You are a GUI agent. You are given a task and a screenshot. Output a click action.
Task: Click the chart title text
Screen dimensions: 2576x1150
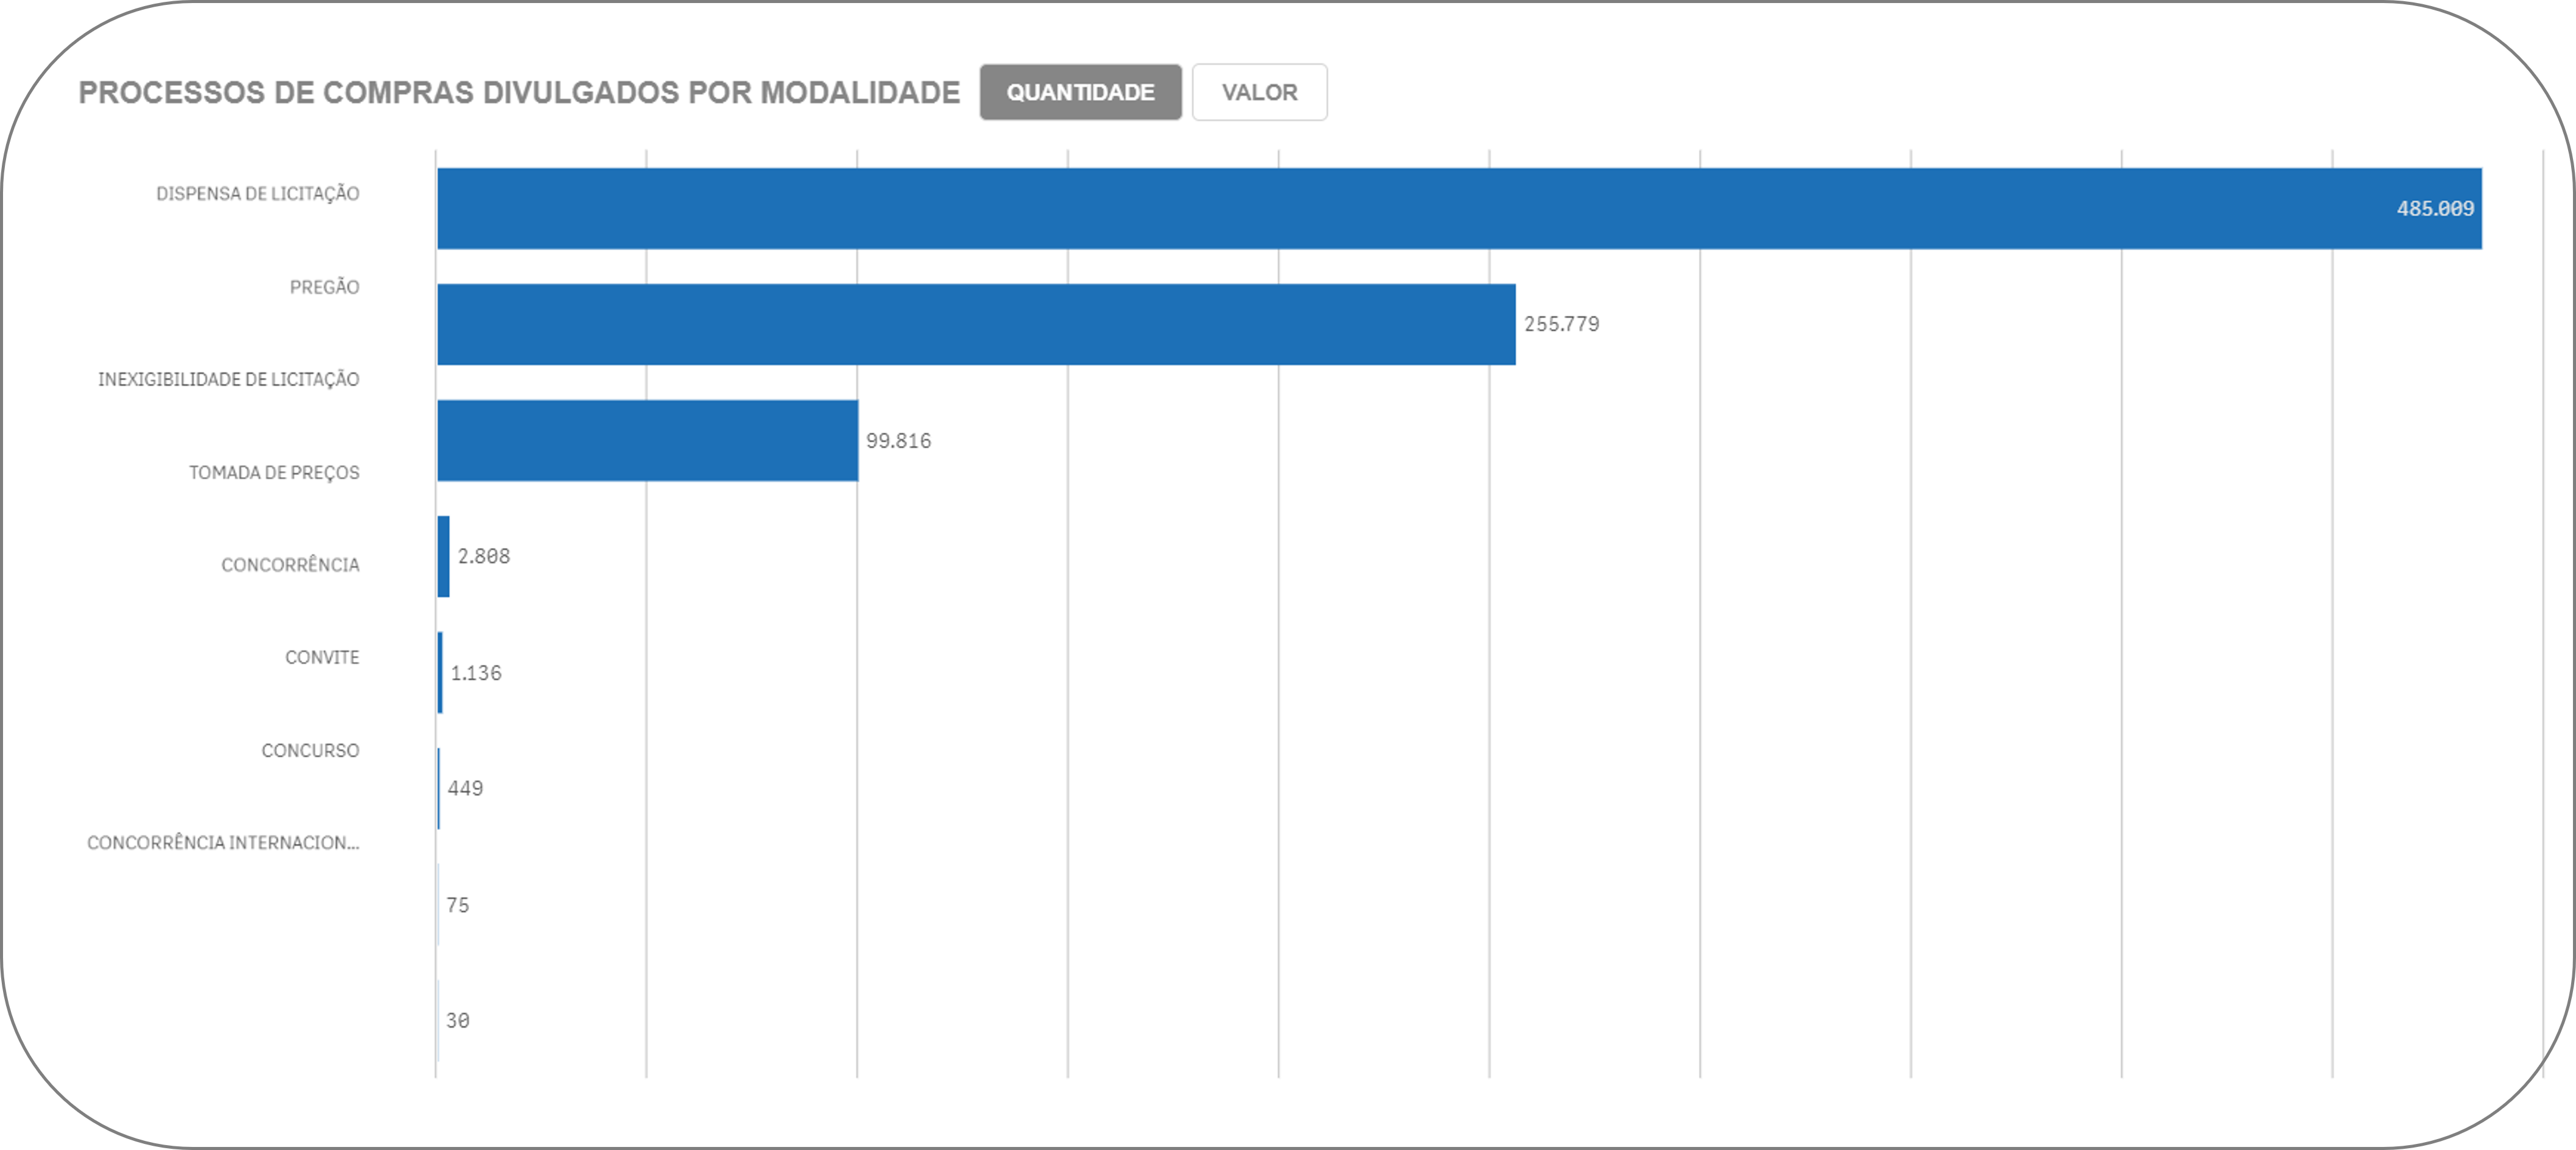[519, 92]
